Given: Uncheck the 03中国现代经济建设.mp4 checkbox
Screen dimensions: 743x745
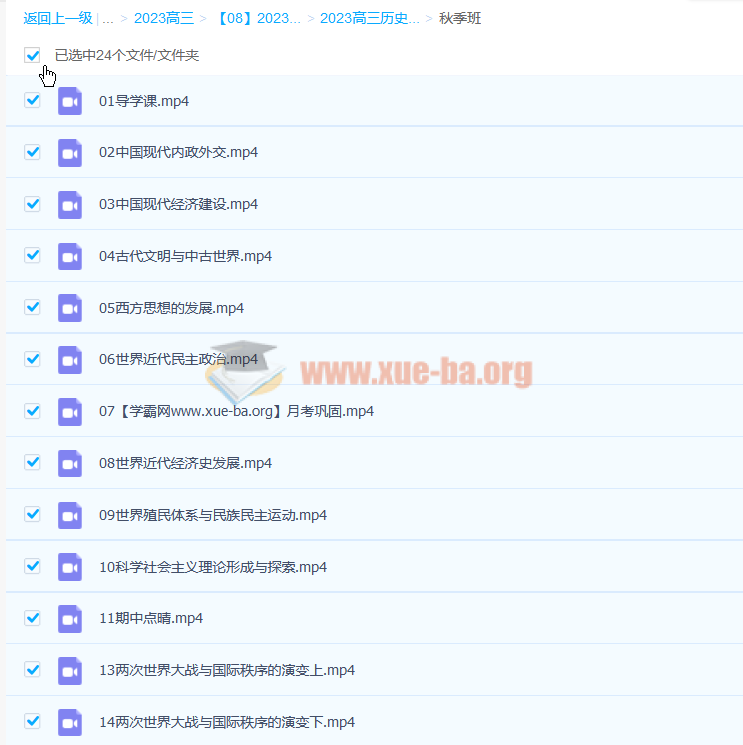Looking at the screenshot, I should pyautogui.click(x=32, y=204).
